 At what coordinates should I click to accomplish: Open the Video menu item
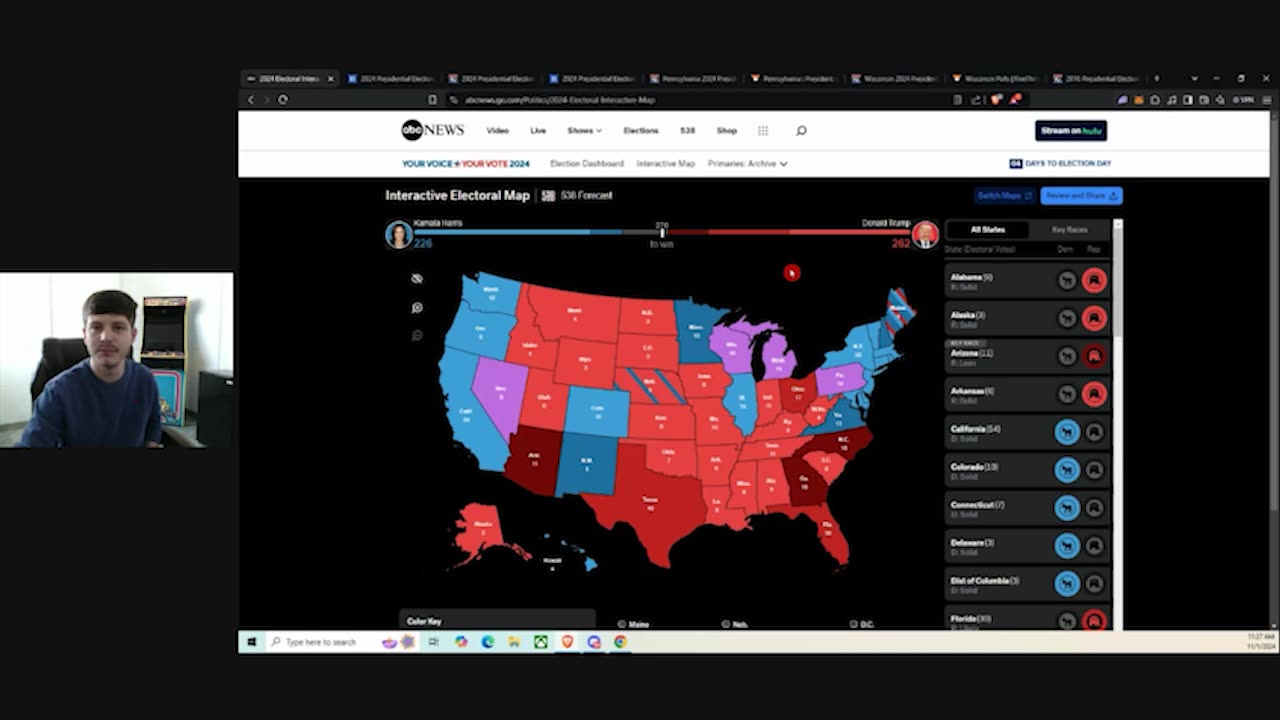tap(497, 131)
